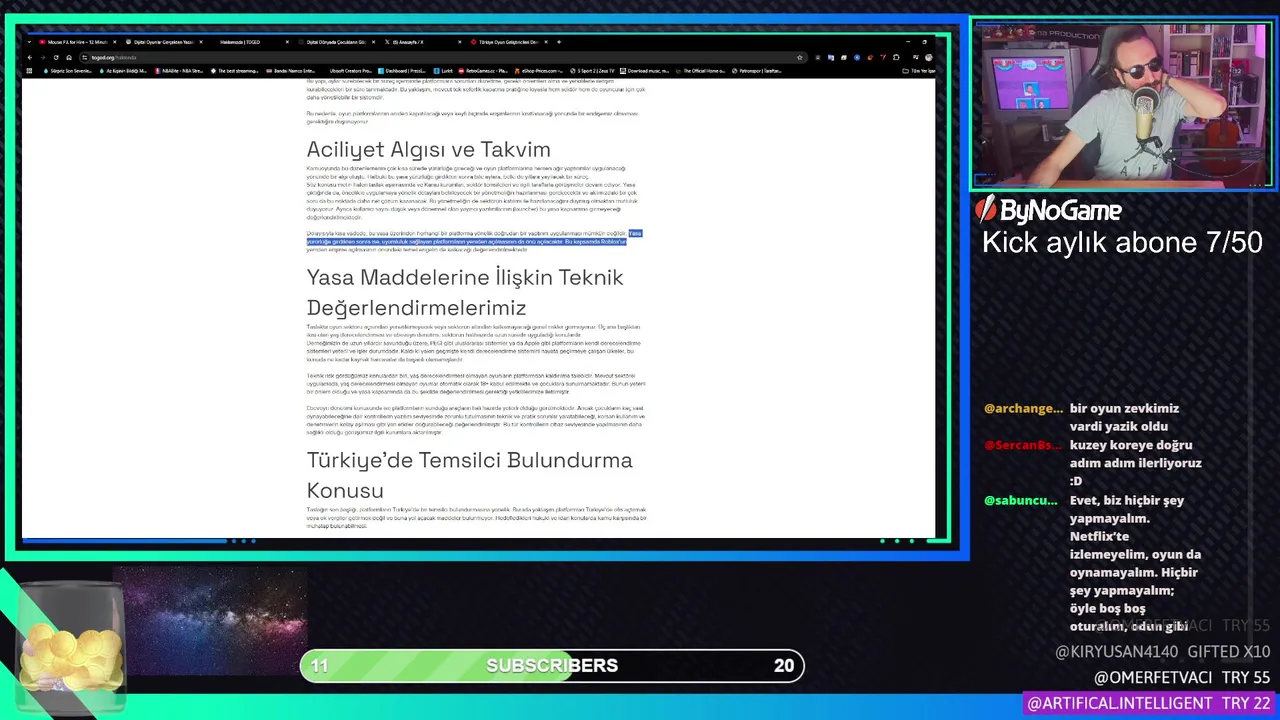Click the @KIRYUSAN4140 GIFTED X10 alert
The image size is (1280, 720).
coord(1162,652)
